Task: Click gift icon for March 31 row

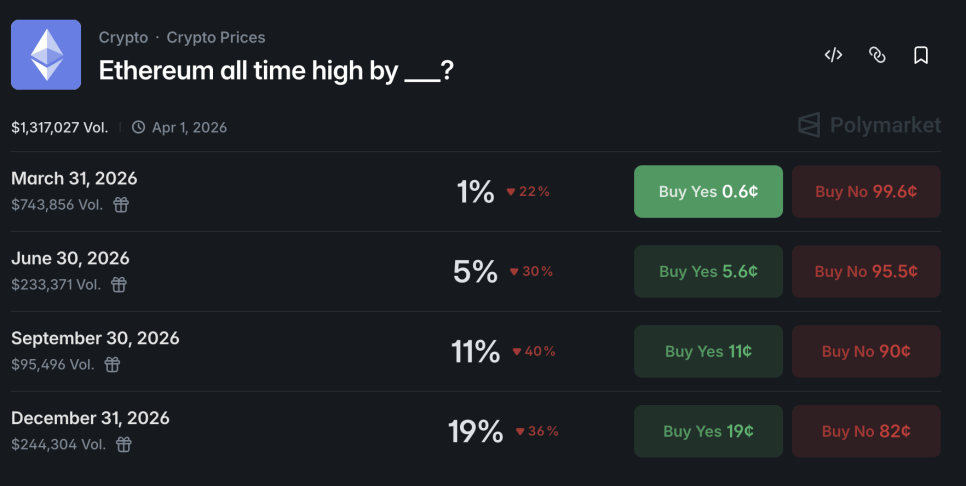Action: [121, 205]
